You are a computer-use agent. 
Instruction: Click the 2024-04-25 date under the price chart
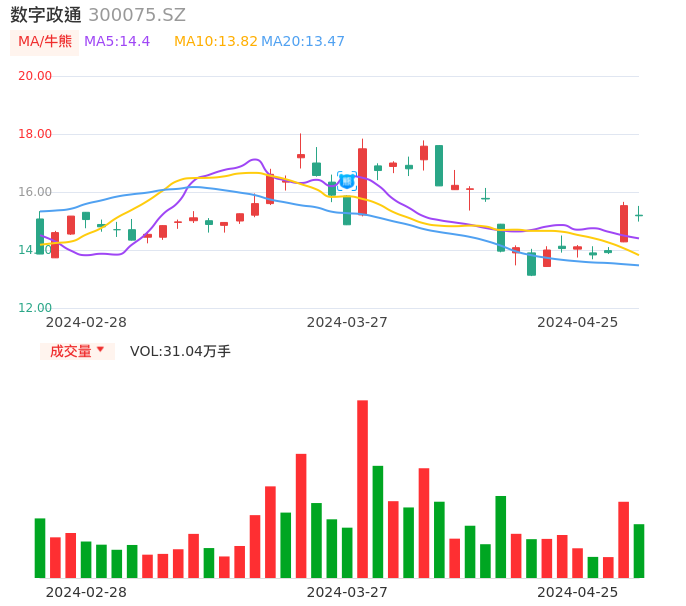578,322
